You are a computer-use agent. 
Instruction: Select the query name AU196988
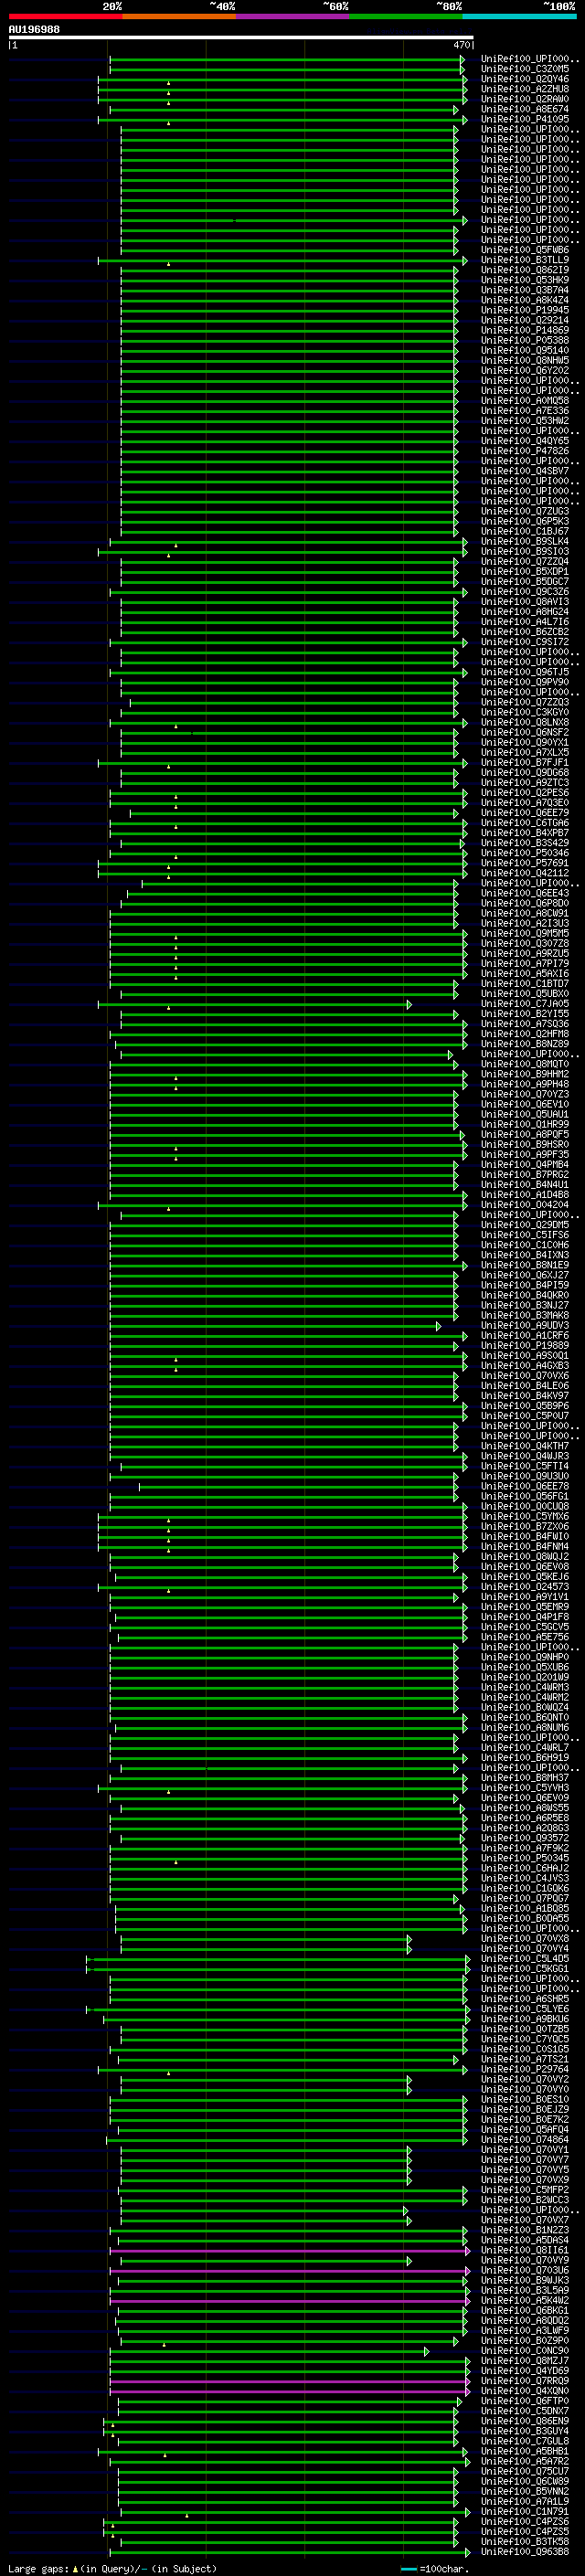pos(34,29)
